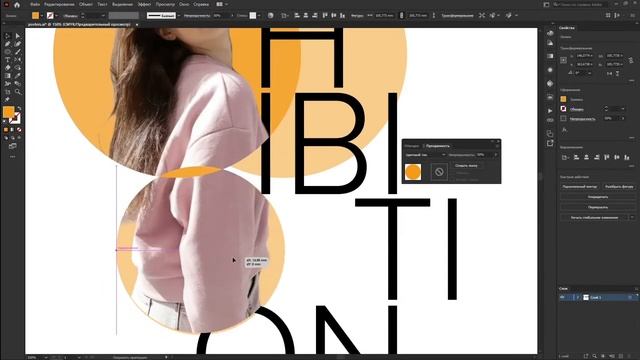The height and width of the screenshot is (360, 640).
Task: Select the Type tool
Action: [x=7, y=60]
